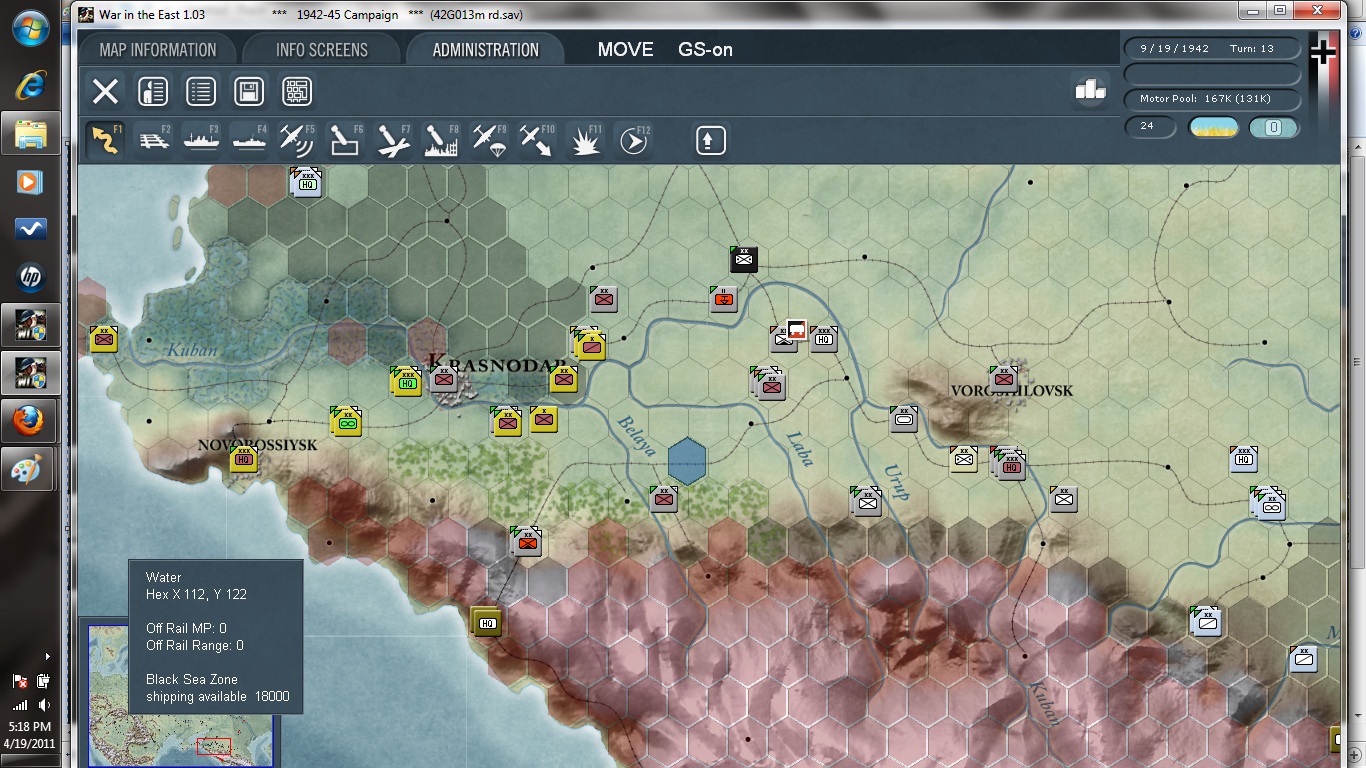1366x768 pixels.
Task: Click the wheat-field weather indicator
Action: pyautogui.click(x=1213, y=127)
